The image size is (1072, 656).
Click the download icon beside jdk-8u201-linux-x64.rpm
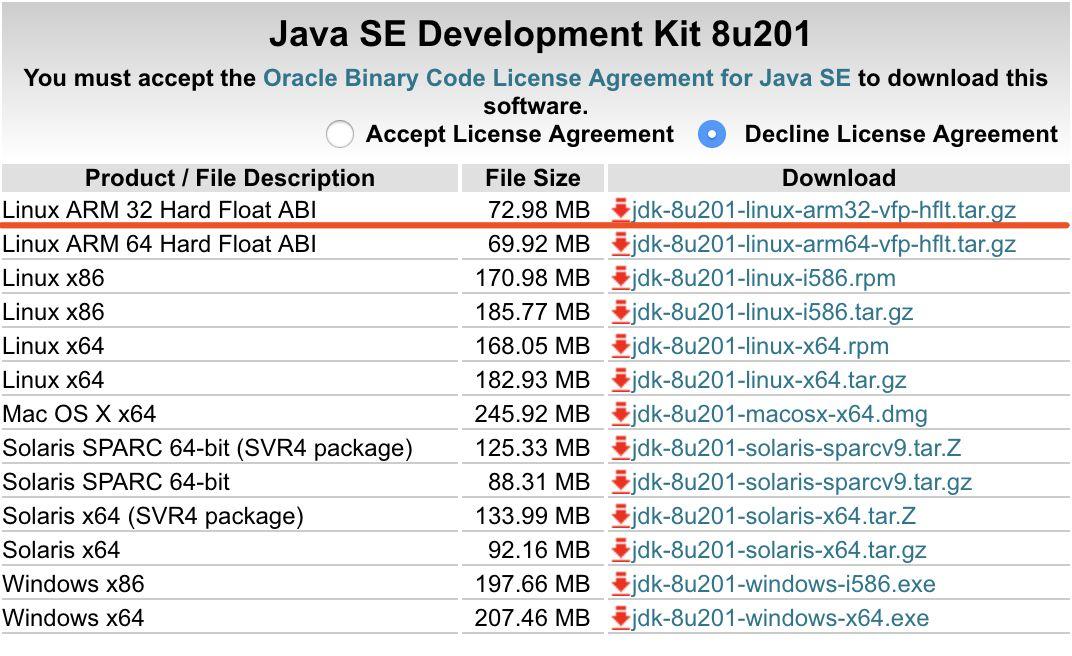pyautogui.click(x=621, y=346)
